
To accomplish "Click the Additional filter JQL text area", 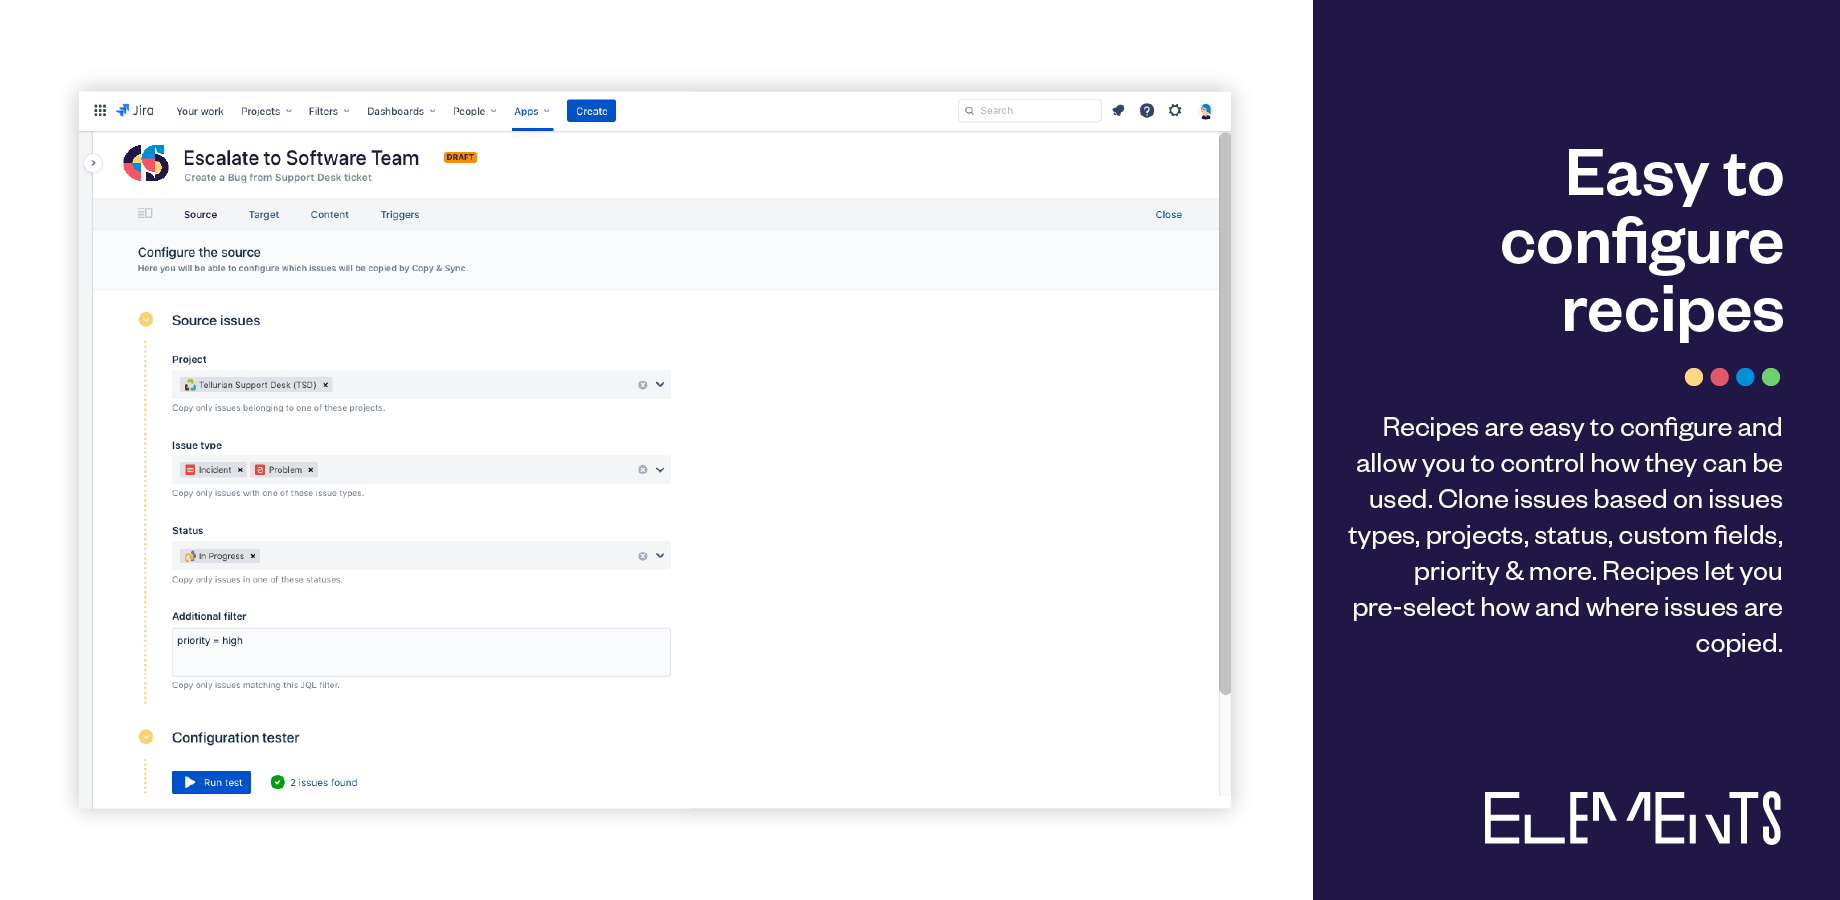I will pyautogui.click(x=421, y=652).
